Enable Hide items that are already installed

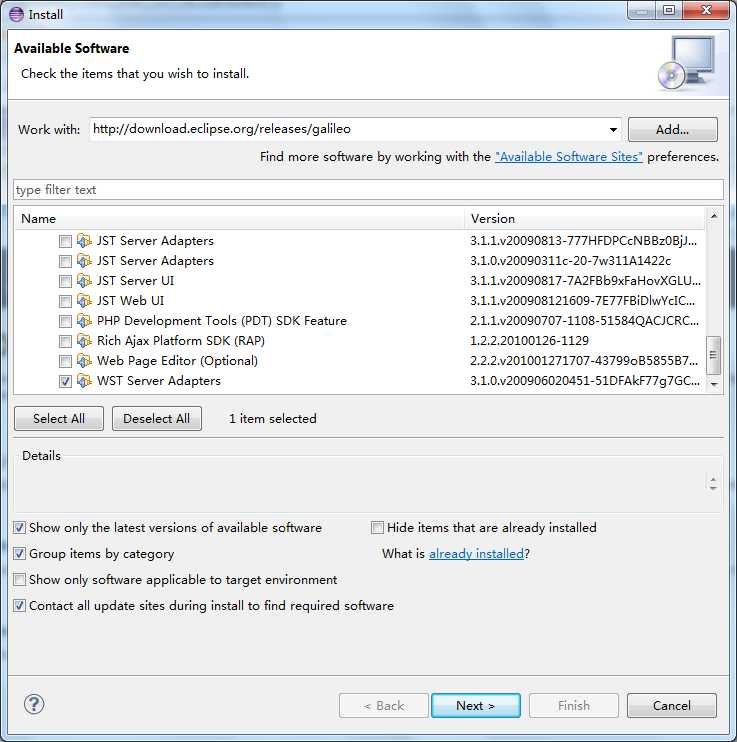(377, 528)
